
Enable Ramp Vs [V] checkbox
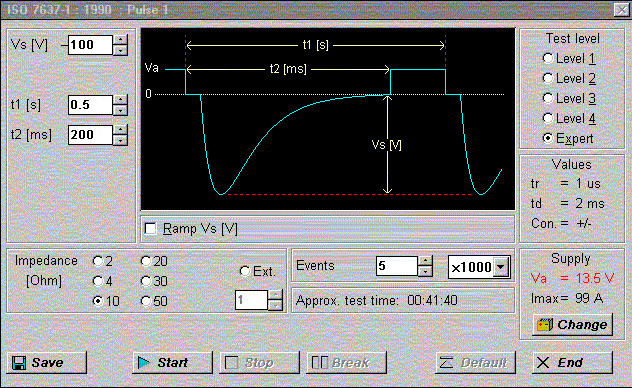click(x=150, y=229)
